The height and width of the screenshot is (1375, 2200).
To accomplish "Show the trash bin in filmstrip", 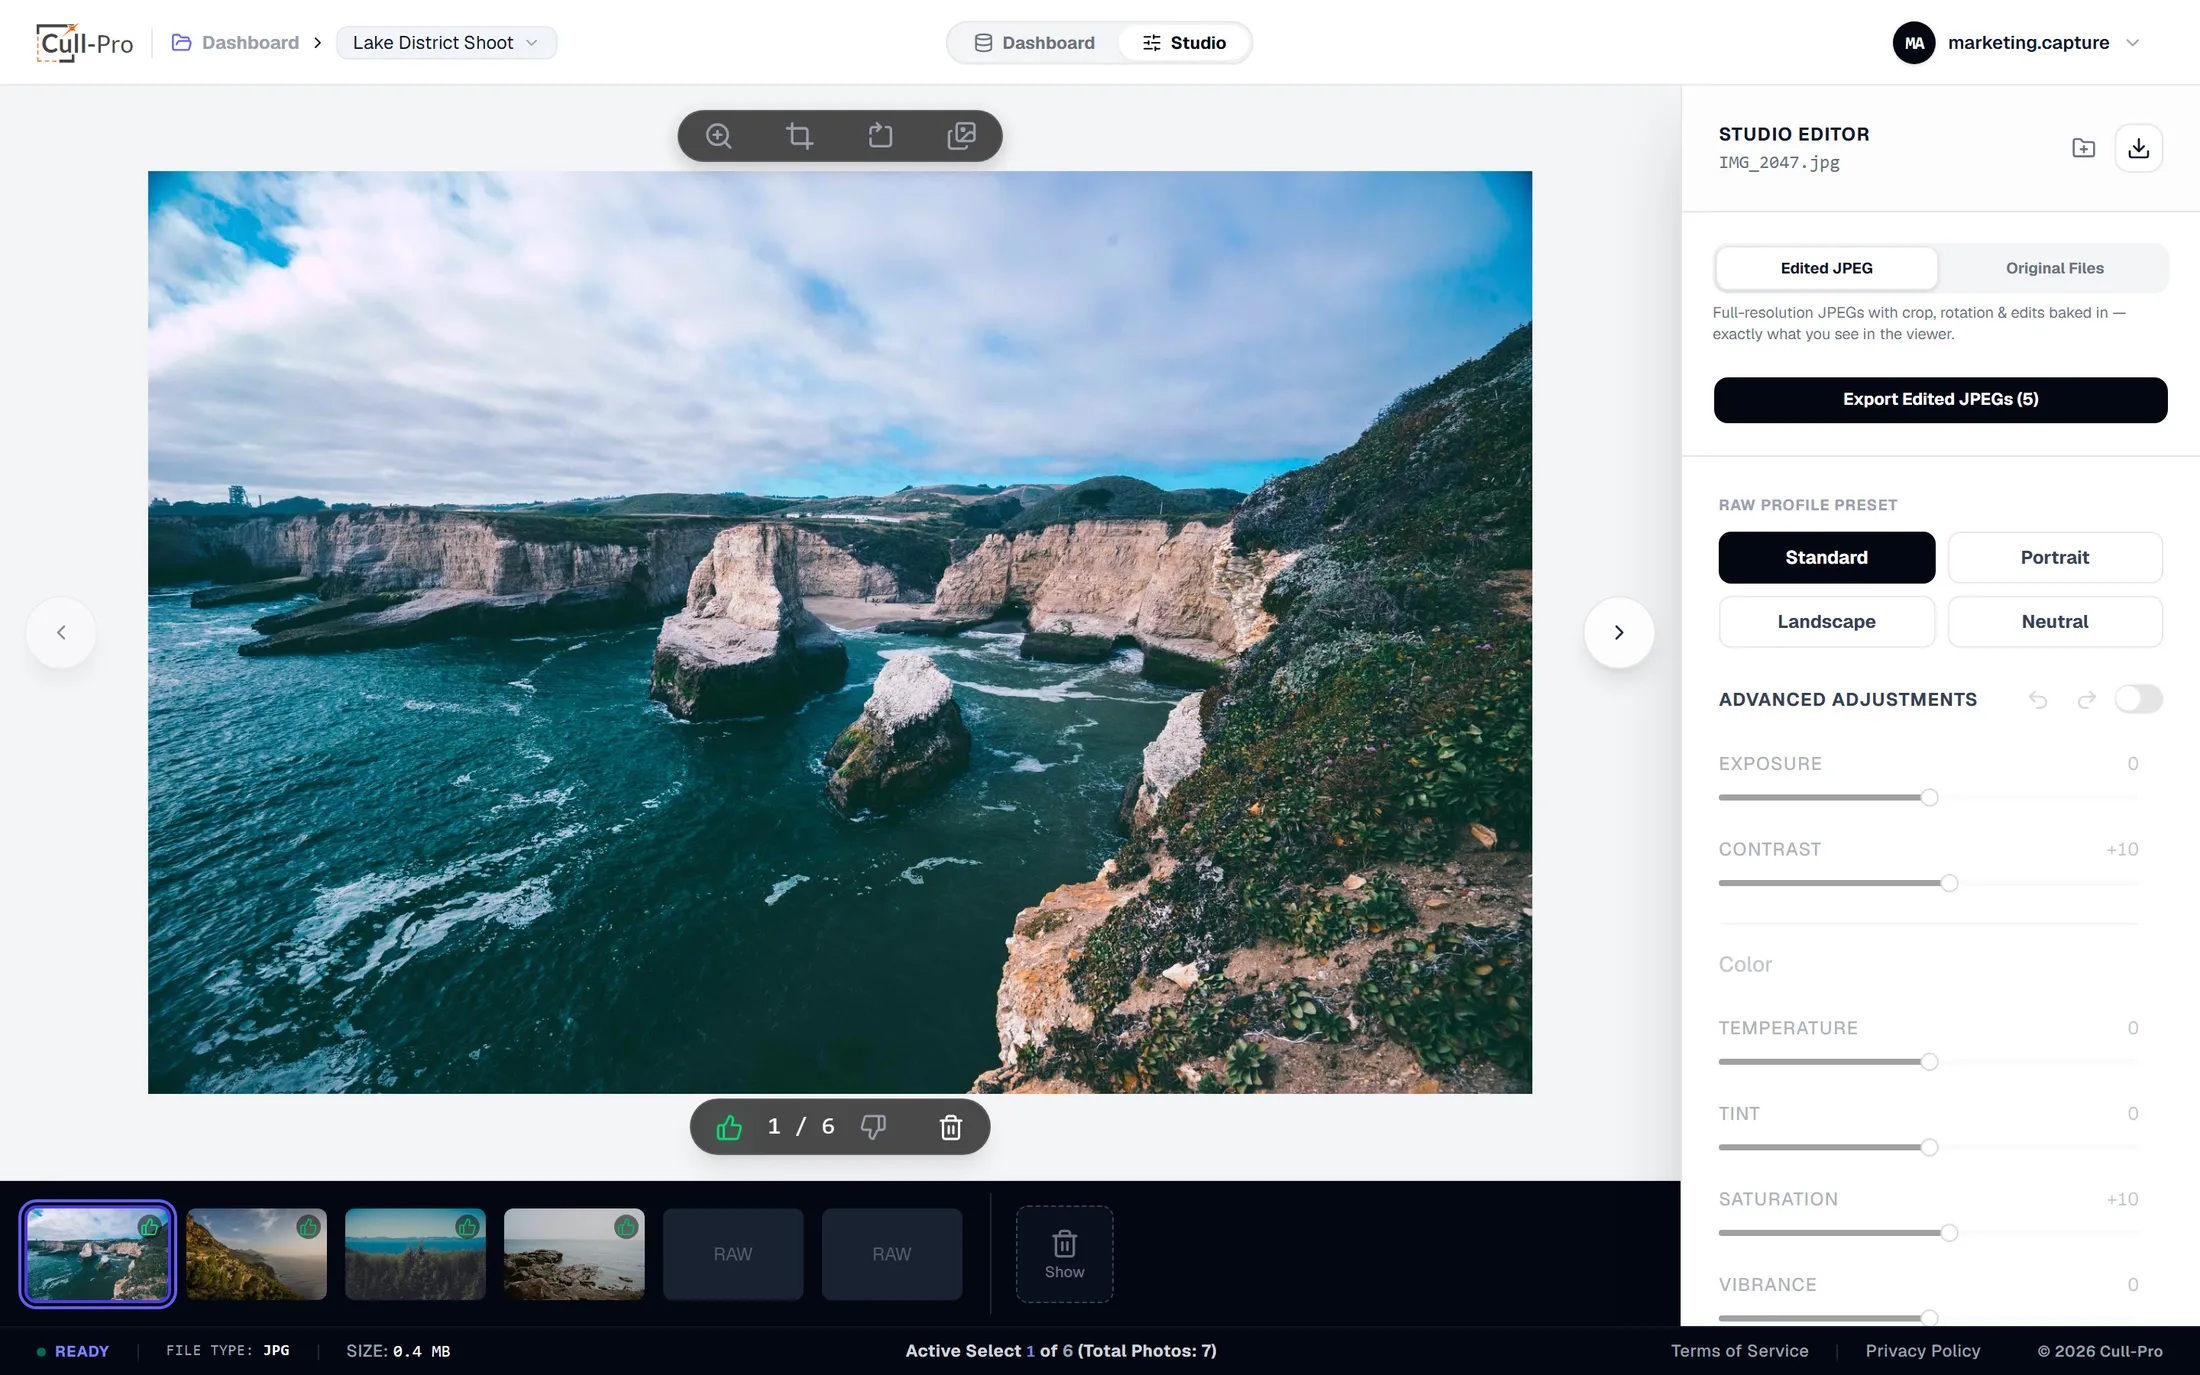I will tap(1064, 1254).
